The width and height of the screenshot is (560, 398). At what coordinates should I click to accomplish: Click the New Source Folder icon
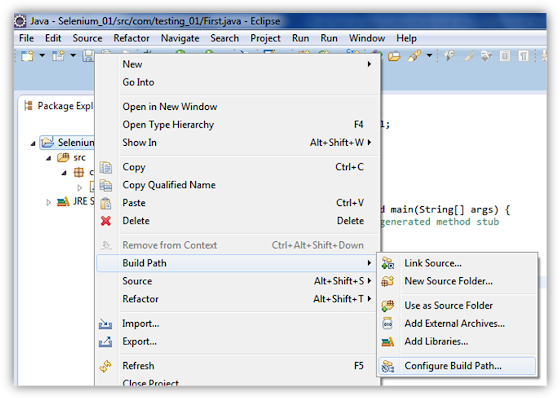(388, 281)
